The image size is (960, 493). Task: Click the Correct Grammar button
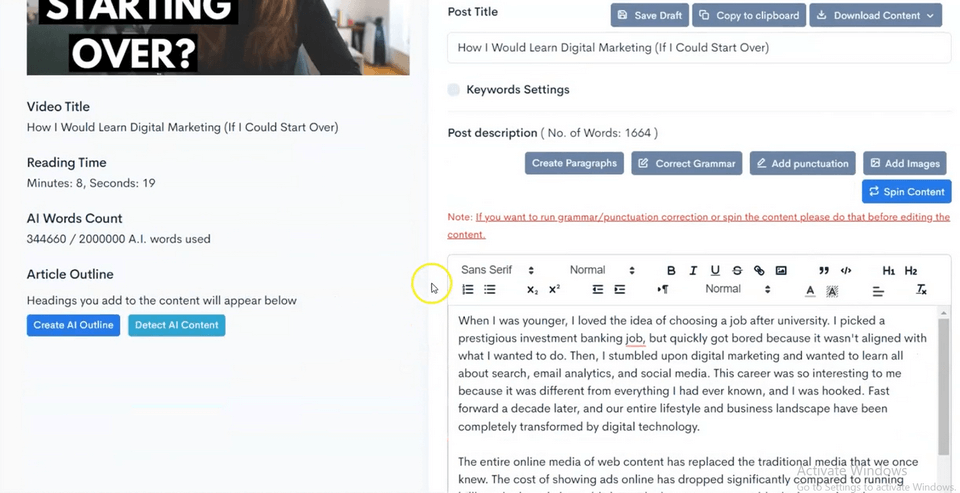click(687, 164)
